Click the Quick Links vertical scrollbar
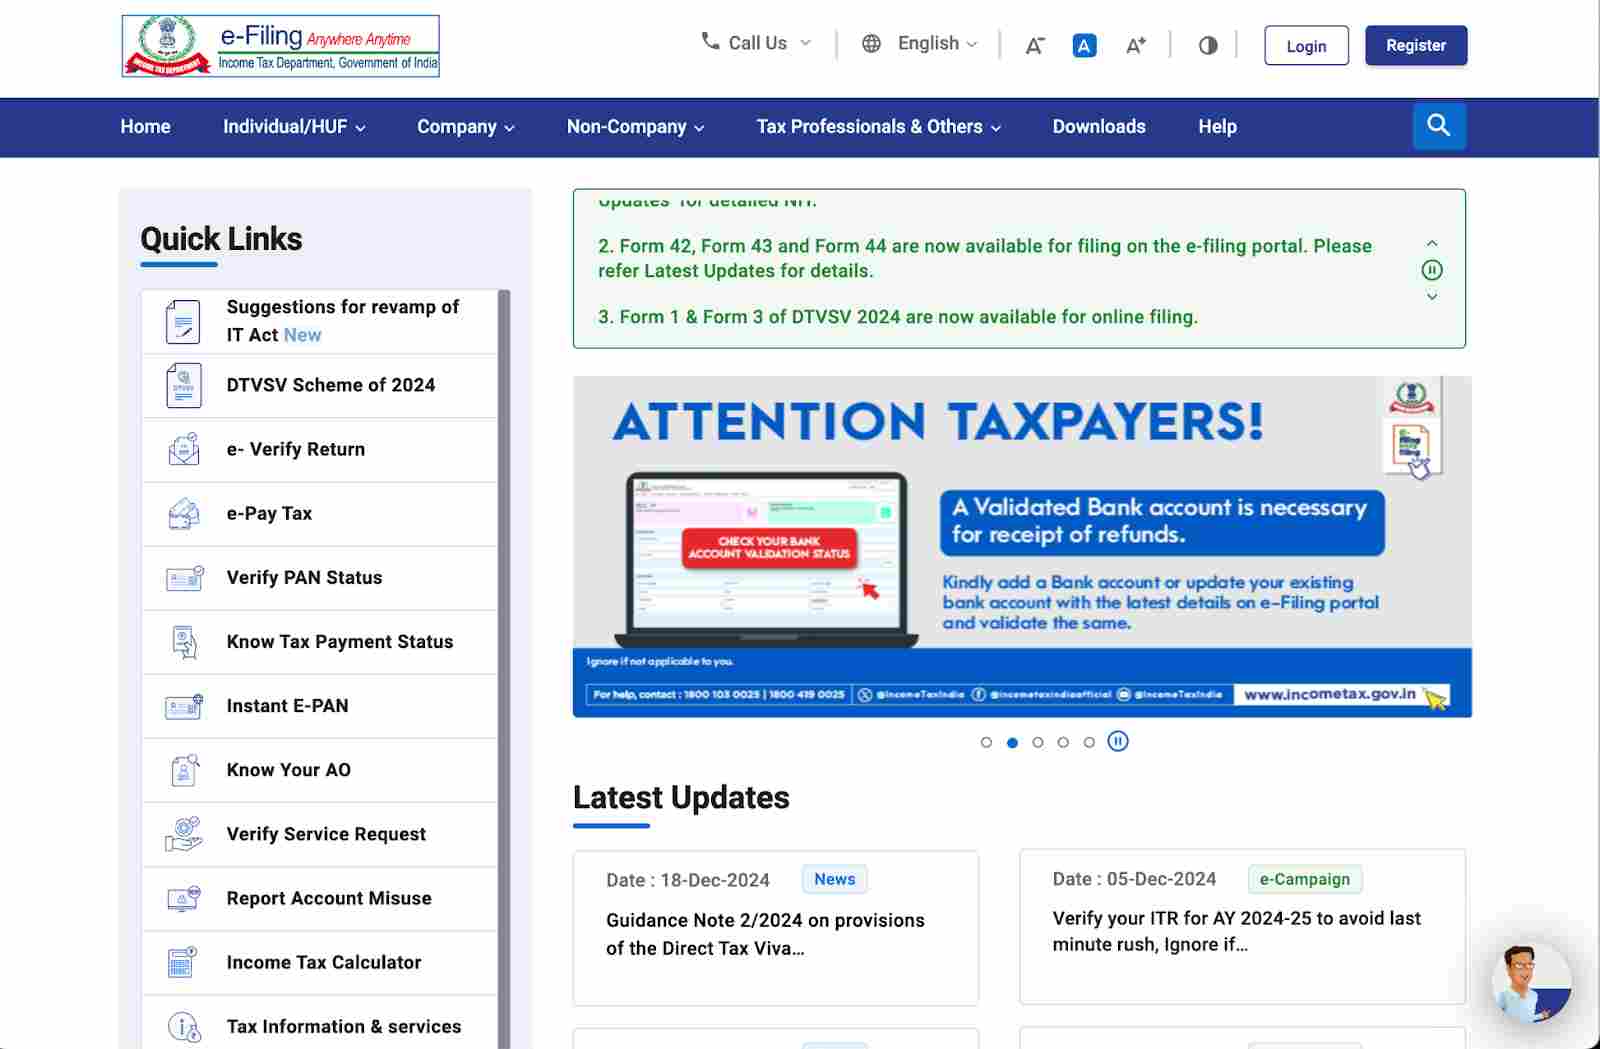Viewport: 1600px width, 1049px height. click(504, 668)
